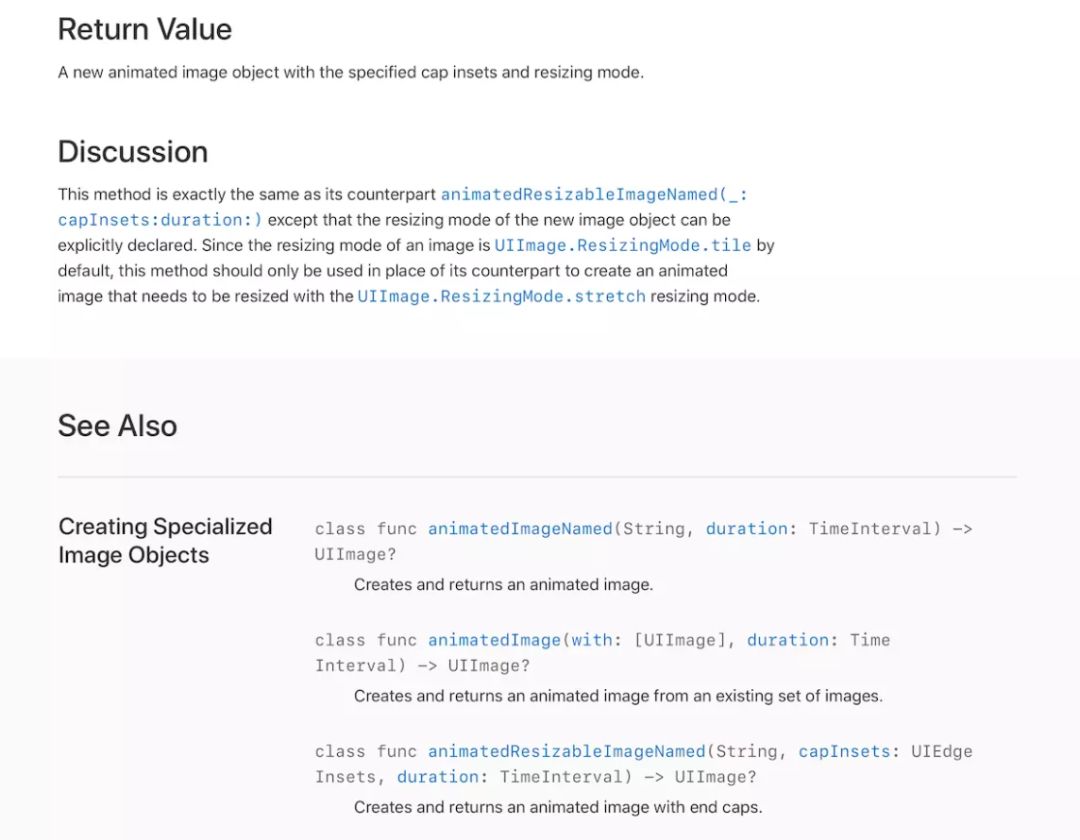Click description mentioning existing set of images

coord(618,696)
